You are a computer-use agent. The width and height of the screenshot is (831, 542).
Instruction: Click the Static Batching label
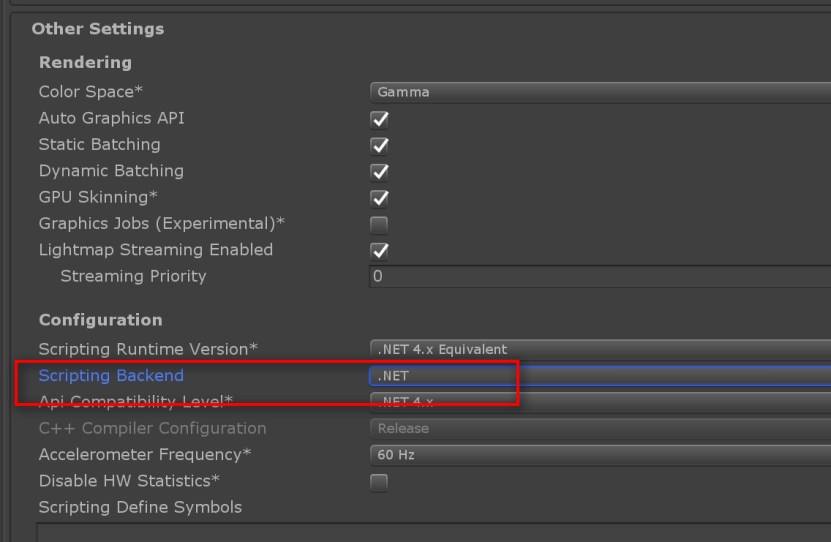(x=100, y=144)
